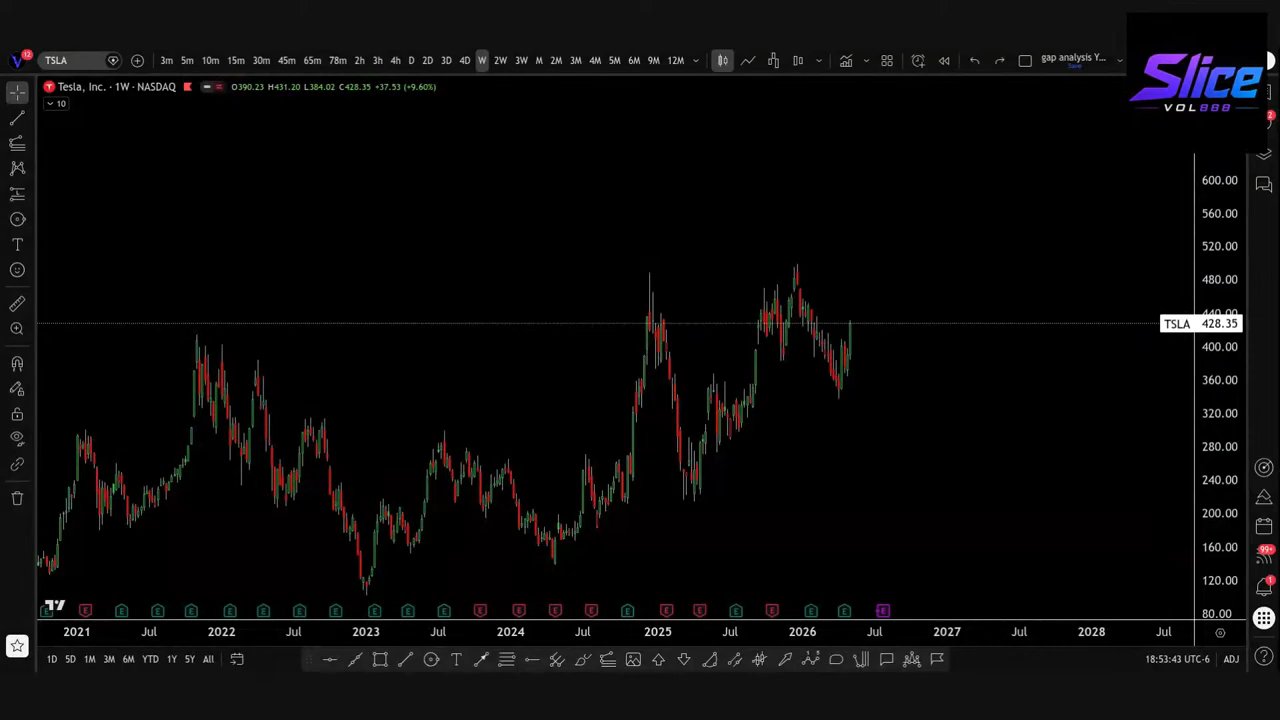Open the go-to-date calendar icon

click(237, 659)
